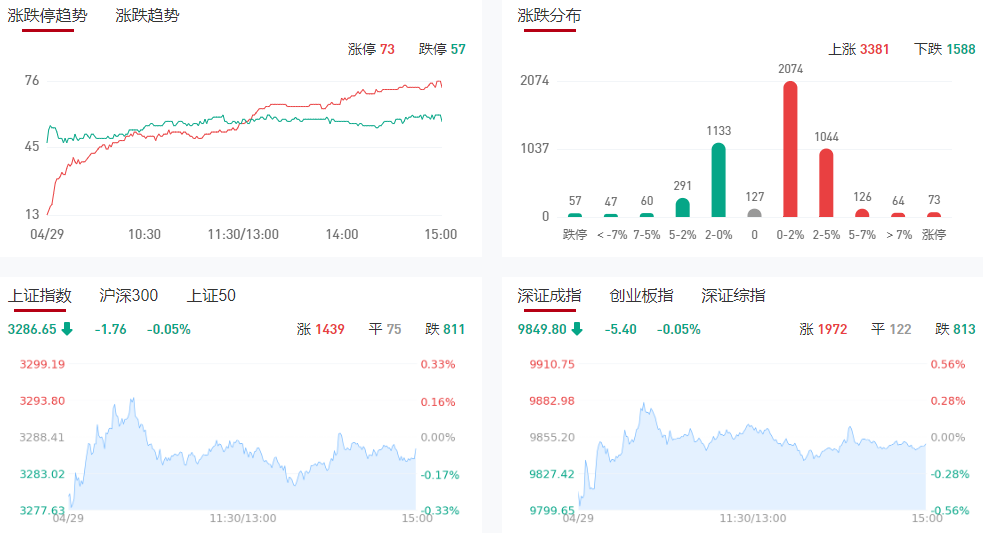
Task: Click the green 5-2% bar labeled 291
Action: 682,208
